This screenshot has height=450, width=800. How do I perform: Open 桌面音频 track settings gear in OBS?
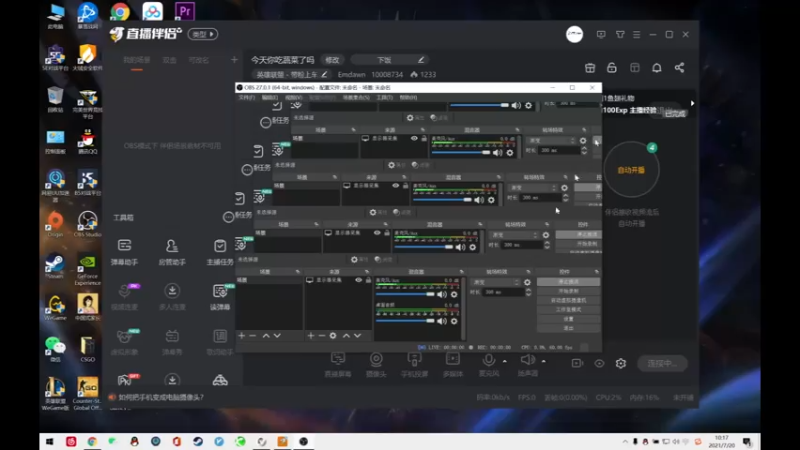[454, 321]
